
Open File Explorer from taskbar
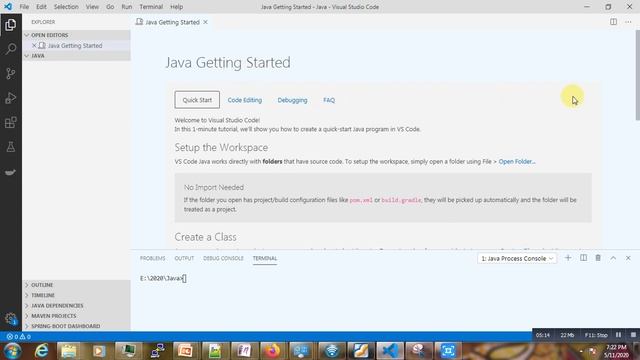click(x=69, y=351)
